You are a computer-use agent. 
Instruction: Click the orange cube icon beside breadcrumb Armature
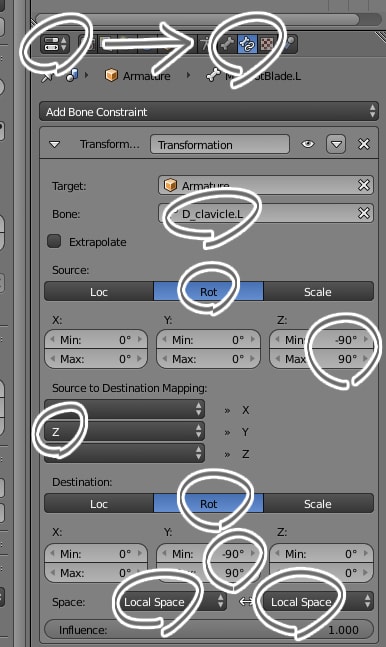[111, 76]
